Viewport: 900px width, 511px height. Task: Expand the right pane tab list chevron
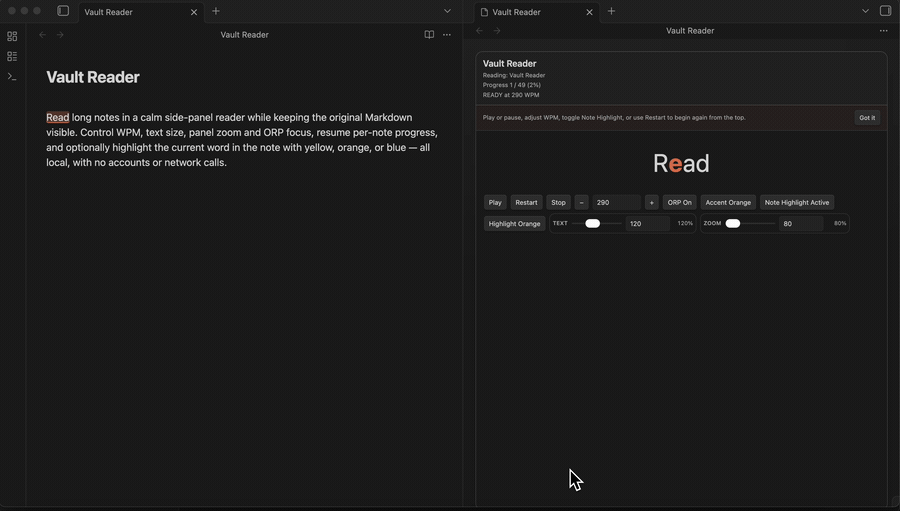[865, 11]
